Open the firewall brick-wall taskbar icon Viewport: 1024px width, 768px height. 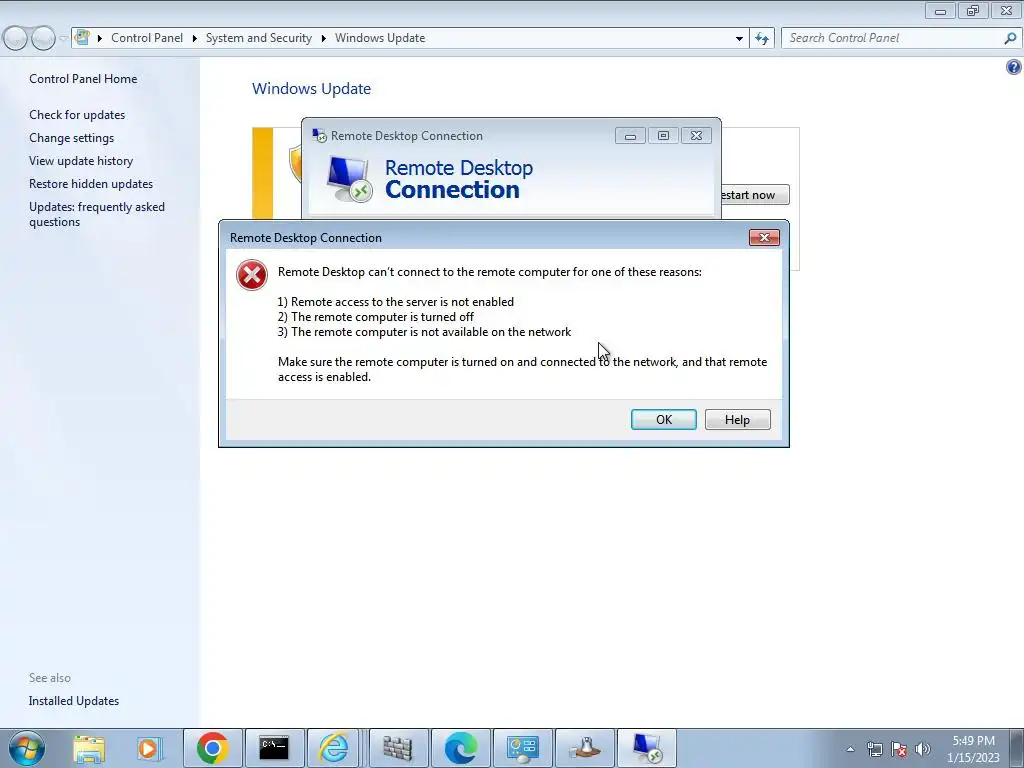point(398,748)
